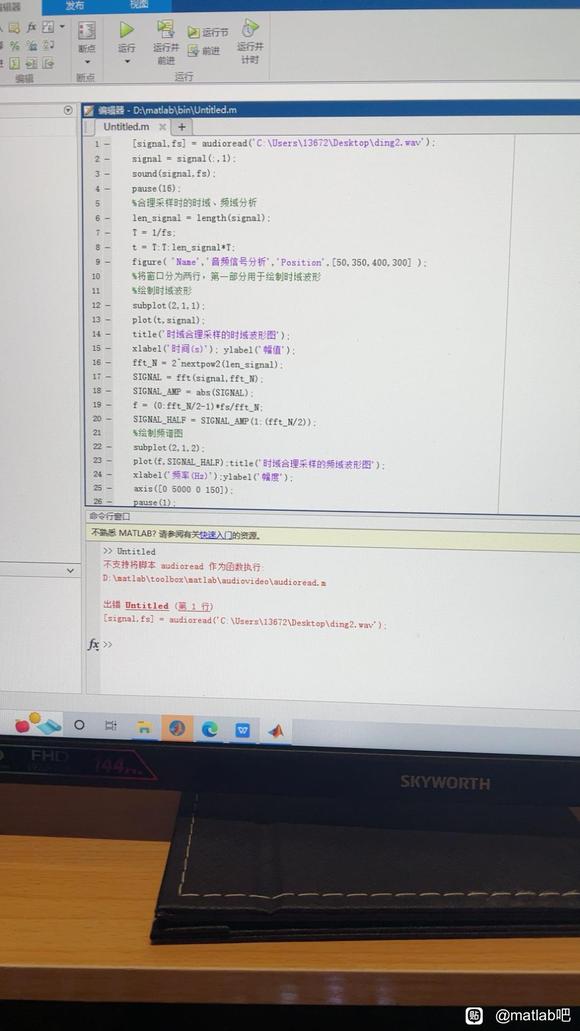Open the Windows Start fruit-themed button
The height and width of the screenshot is (1031, 580).
37,724
